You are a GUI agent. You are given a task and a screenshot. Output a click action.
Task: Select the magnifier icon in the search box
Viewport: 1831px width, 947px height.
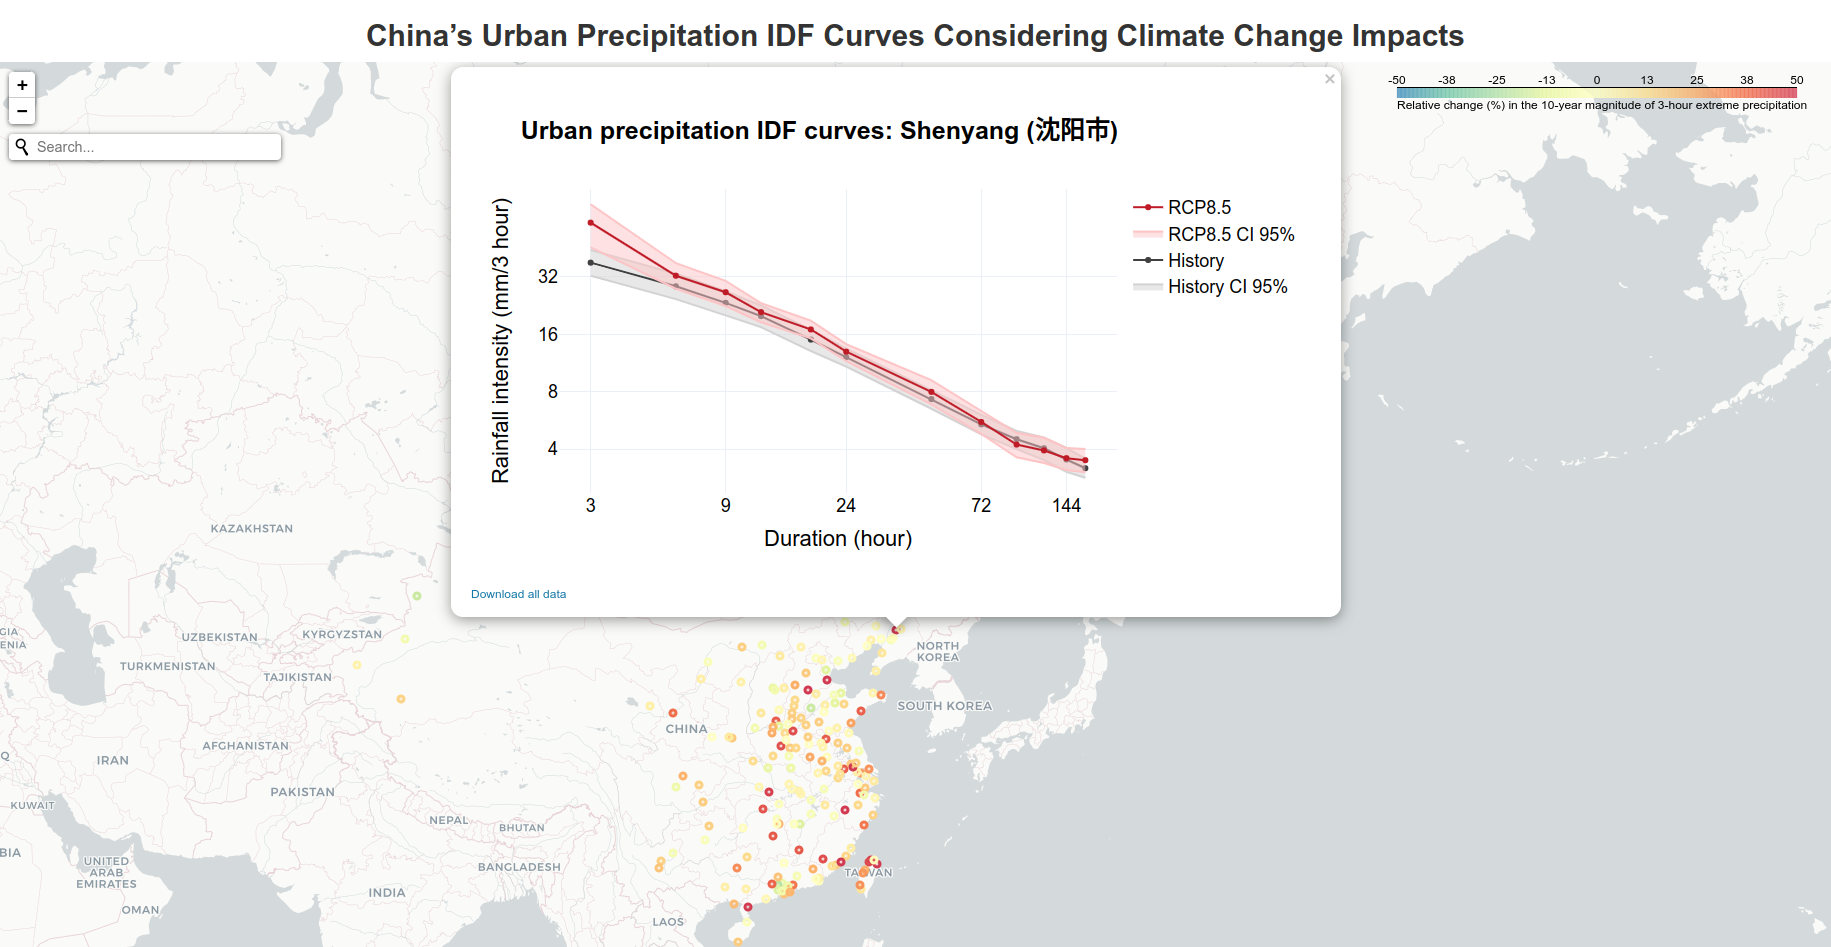22,146
